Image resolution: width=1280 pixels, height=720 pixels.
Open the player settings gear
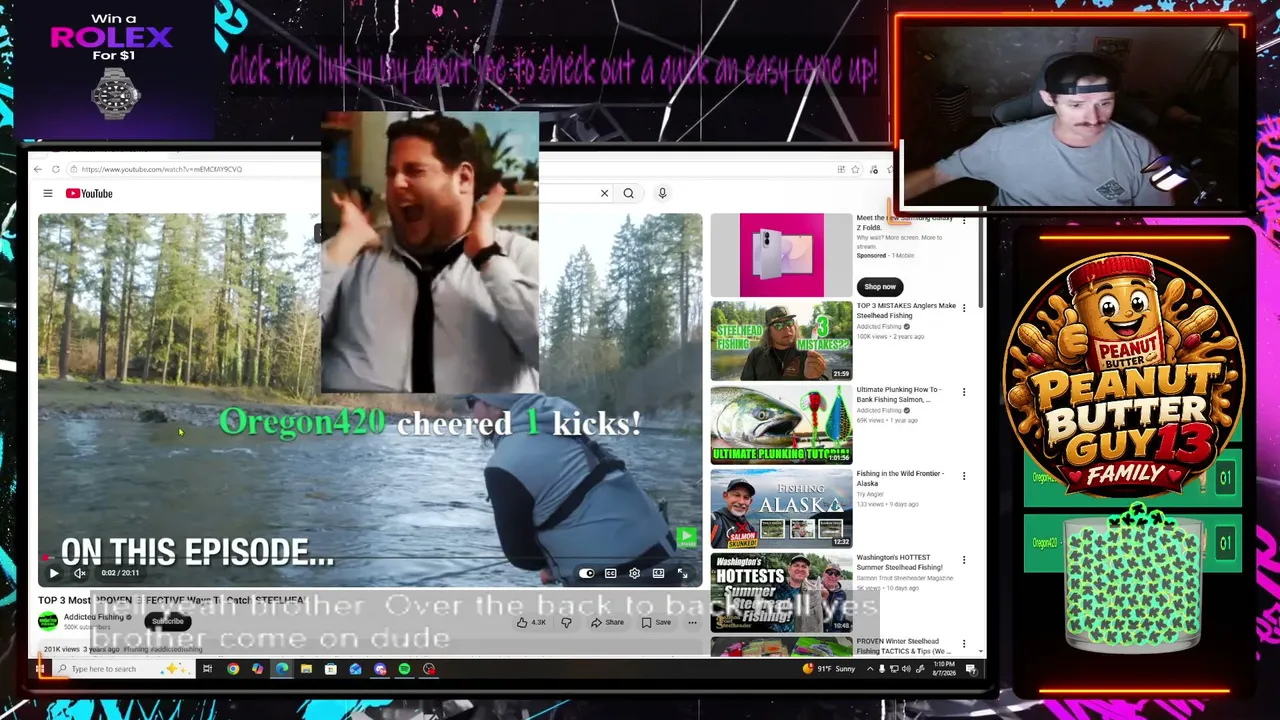(x=634, y=573)
